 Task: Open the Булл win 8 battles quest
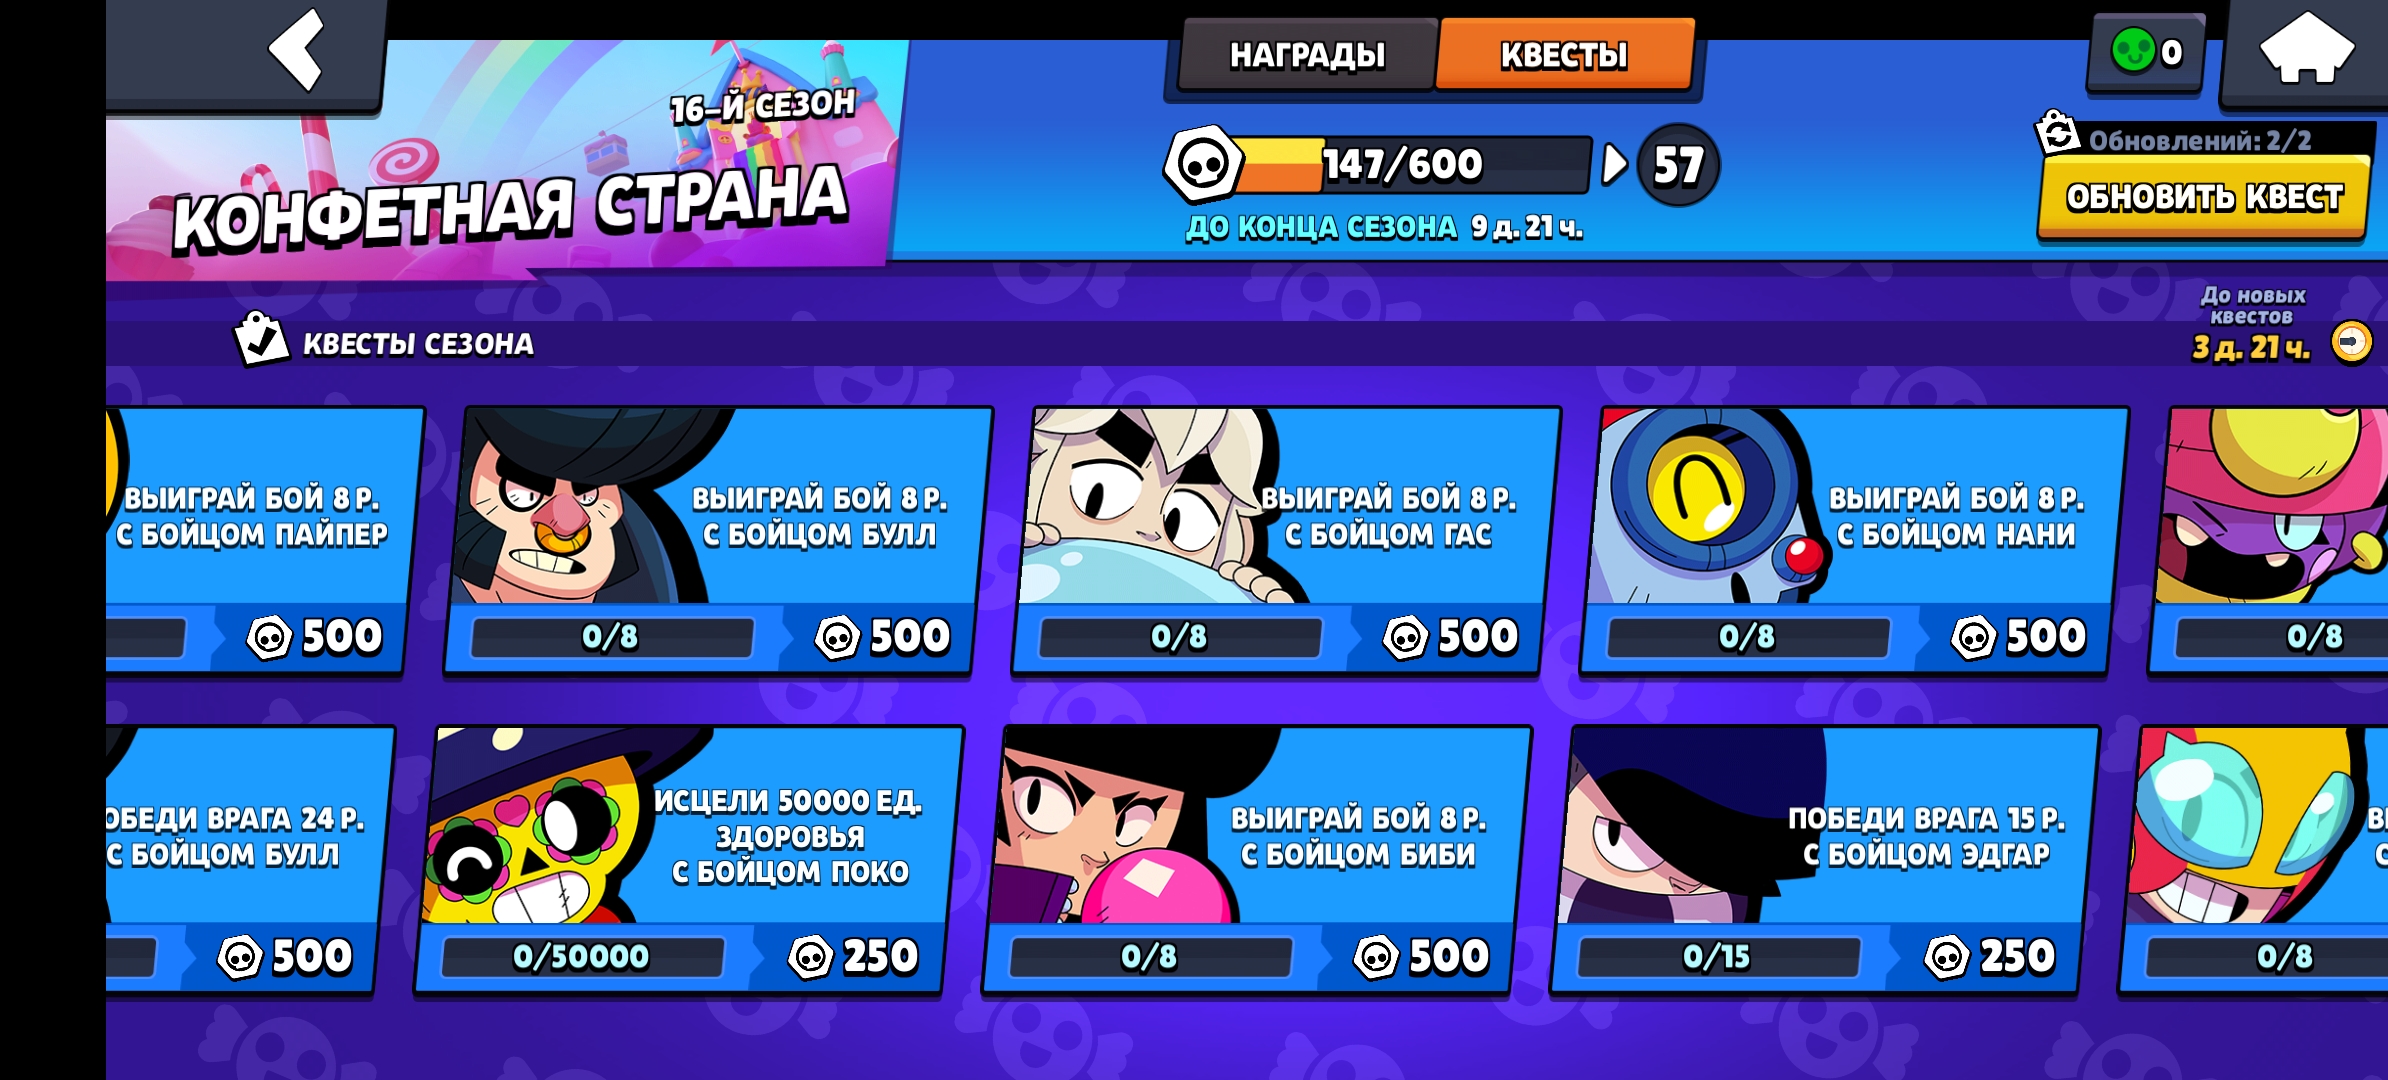(x=718, y=541)
